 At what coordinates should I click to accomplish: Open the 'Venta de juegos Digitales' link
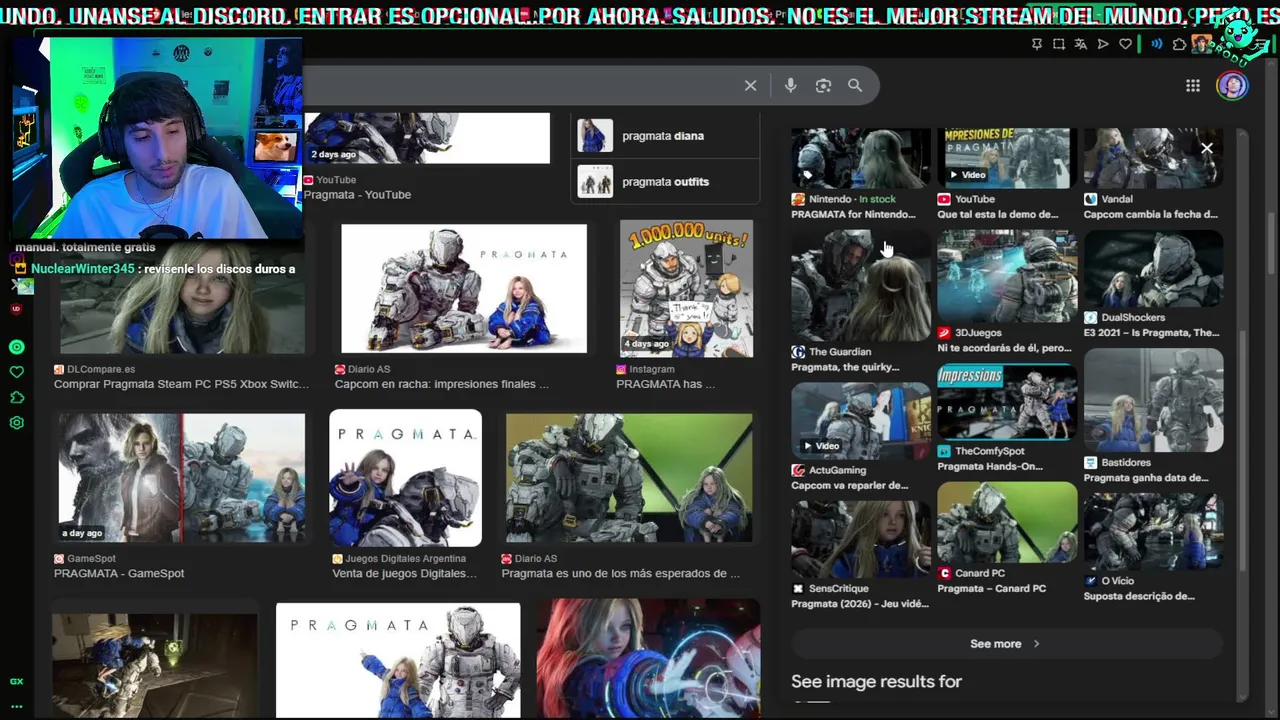pyautogui.click(x=405, y=574)
